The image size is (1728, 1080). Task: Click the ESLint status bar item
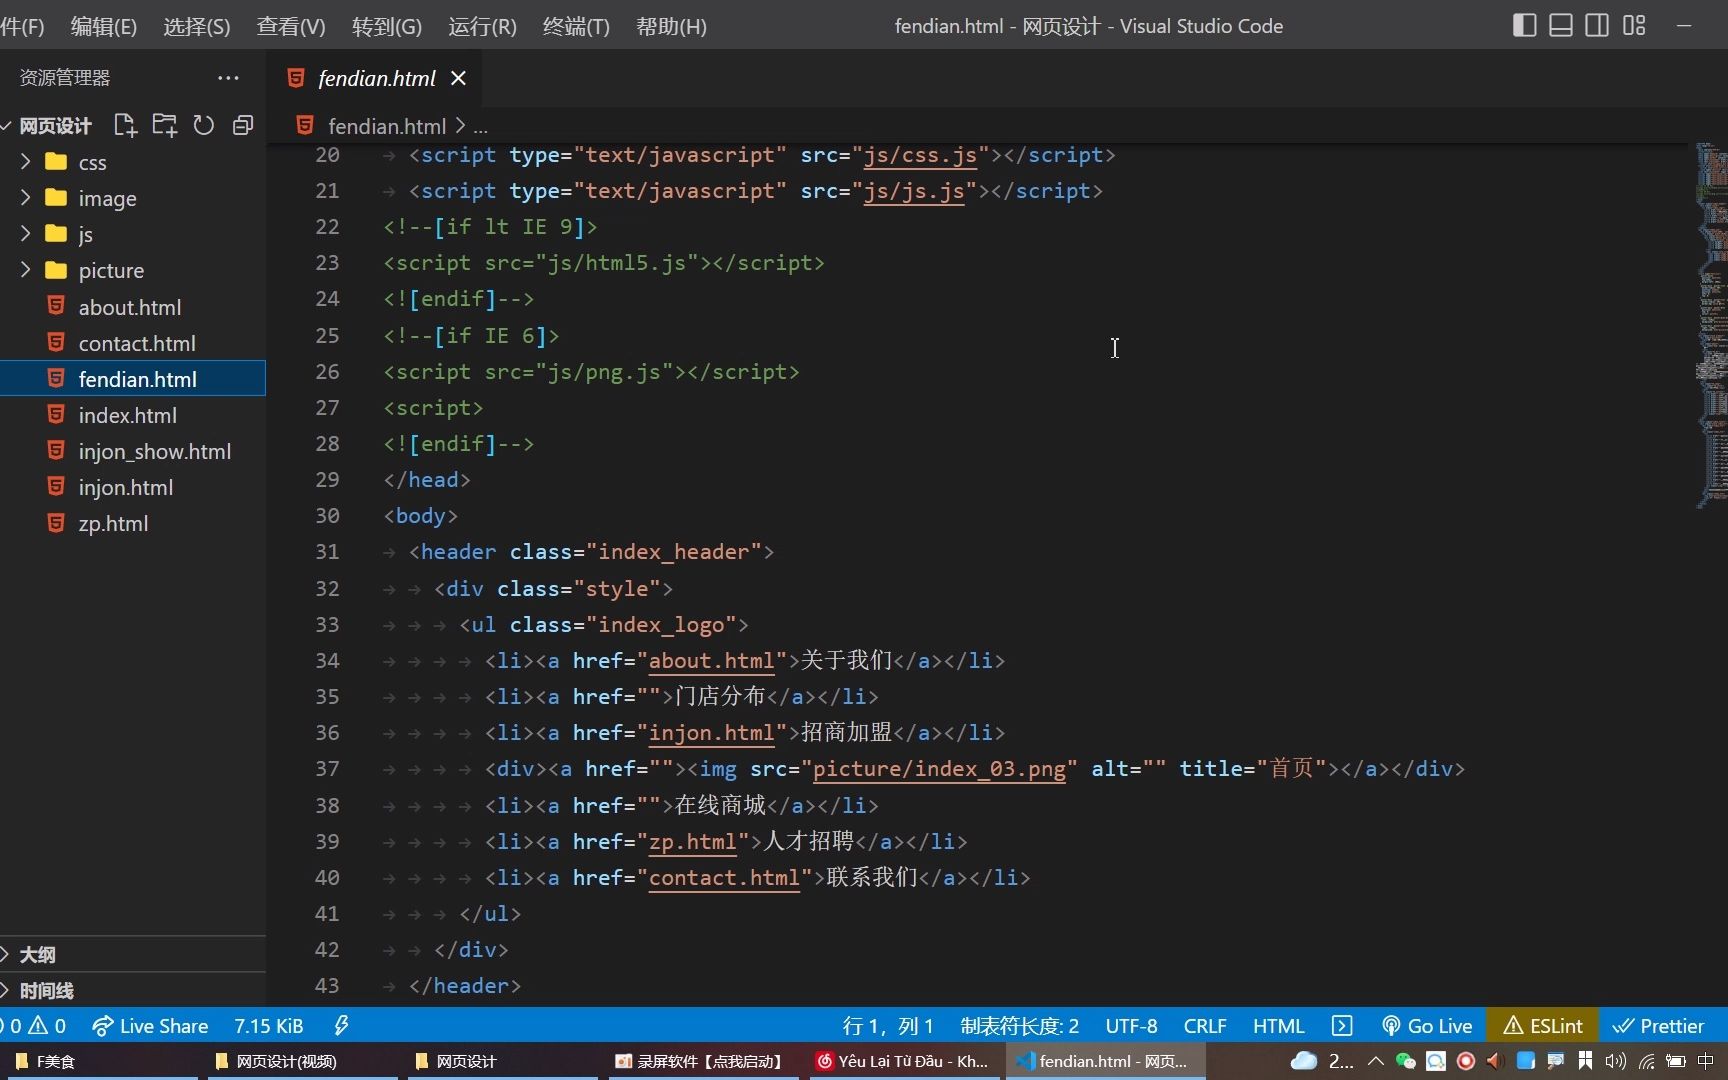point(1542,1025)
